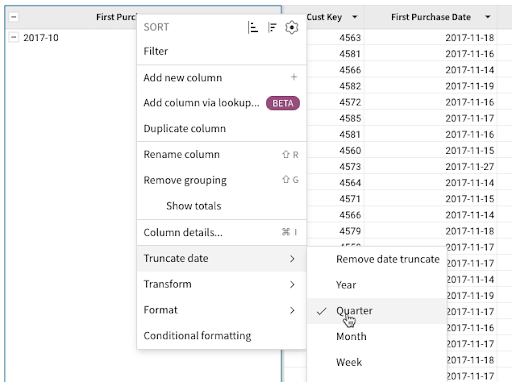Click the sort descending icon
The image size is (512, 382).
[x=272, y=27]
